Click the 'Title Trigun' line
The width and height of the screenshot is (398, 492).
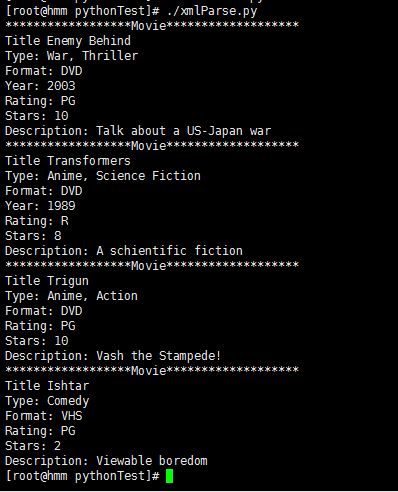(47, 281)
